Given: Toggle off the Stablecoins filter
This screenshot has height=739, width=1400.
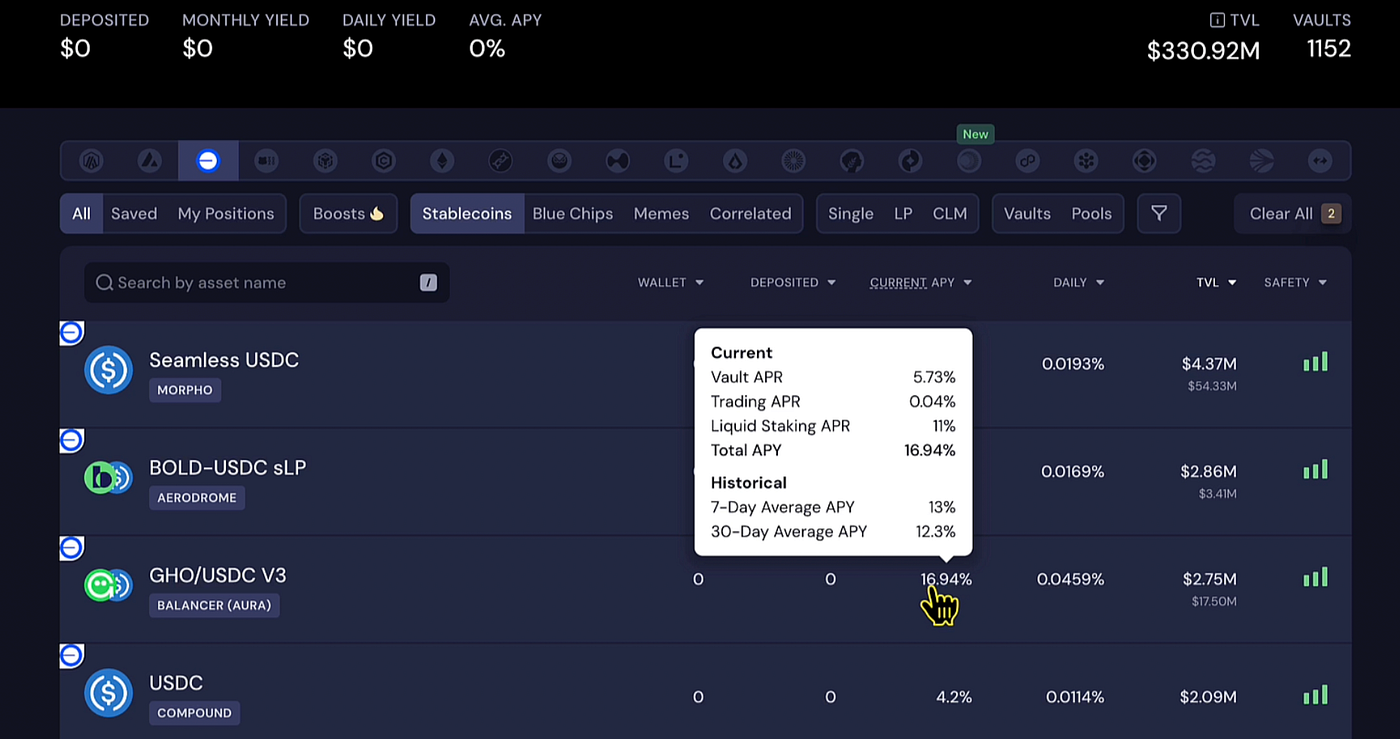Looking at the screenshot, I should [x=467, y=213].
